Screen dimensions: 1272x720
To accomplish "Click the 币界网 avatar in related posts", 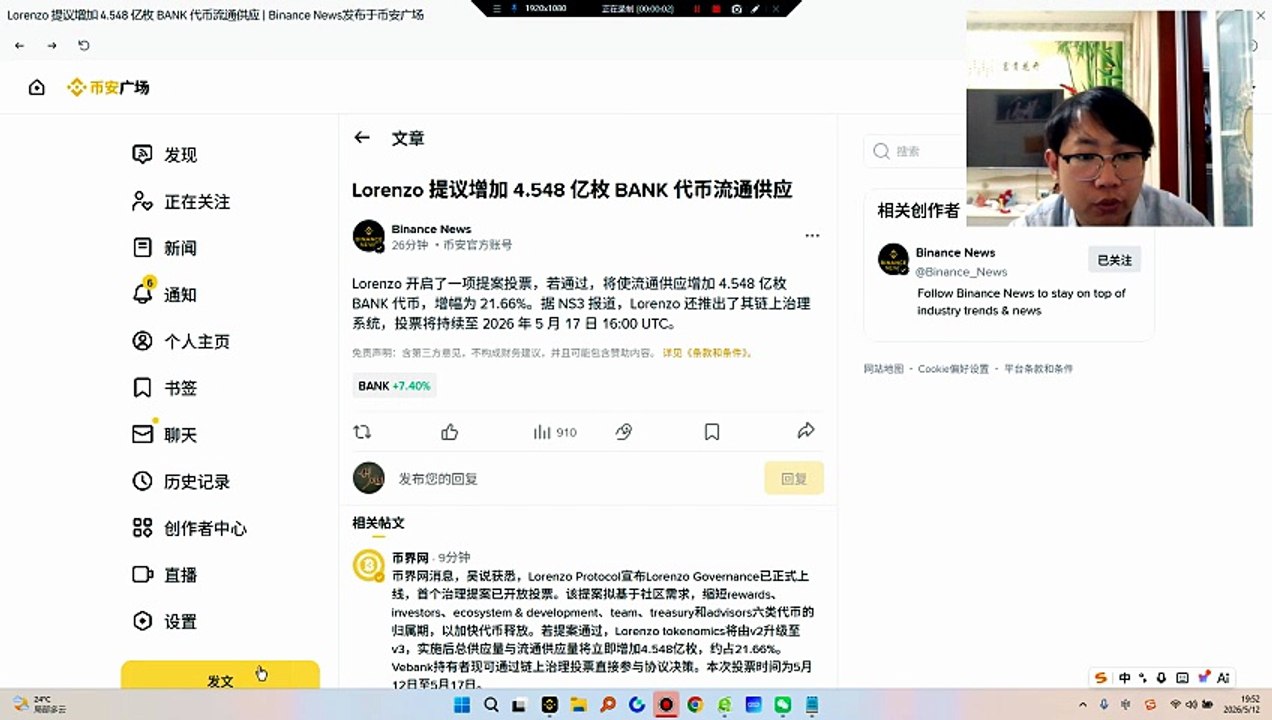I will (x=369, y=565).
